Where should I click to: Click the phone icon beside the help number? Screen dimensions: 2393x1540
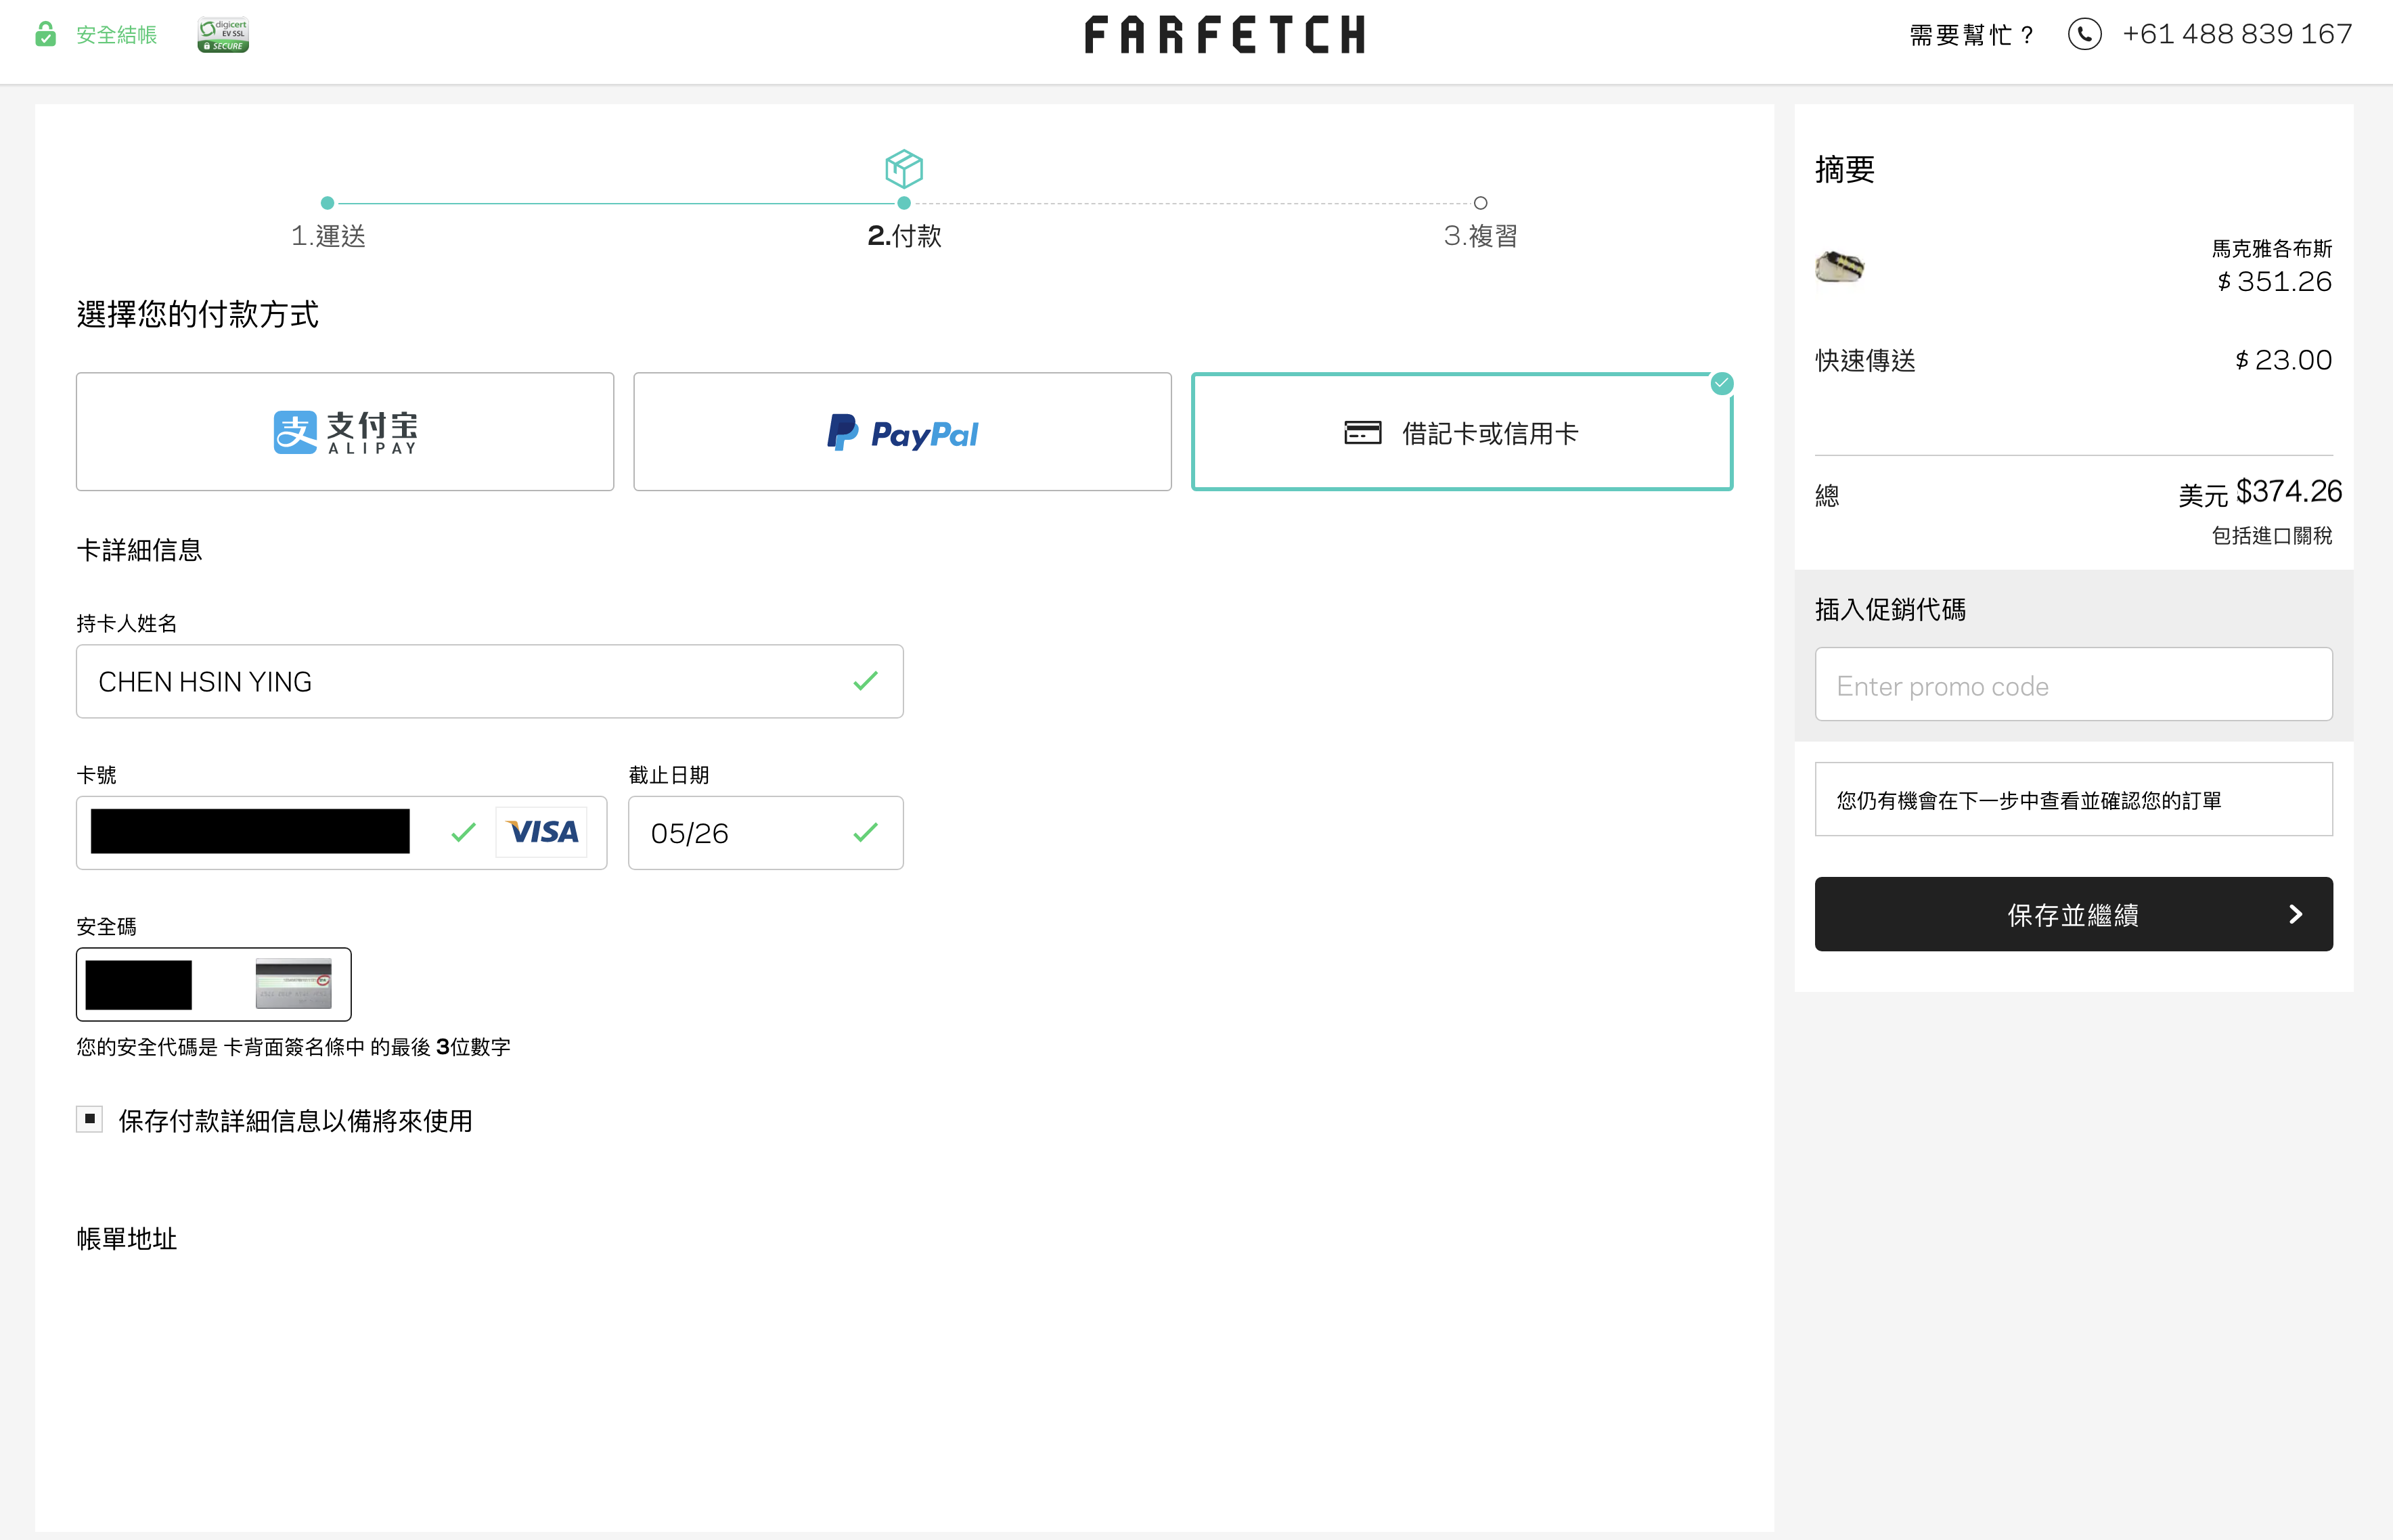(2084, 34)
